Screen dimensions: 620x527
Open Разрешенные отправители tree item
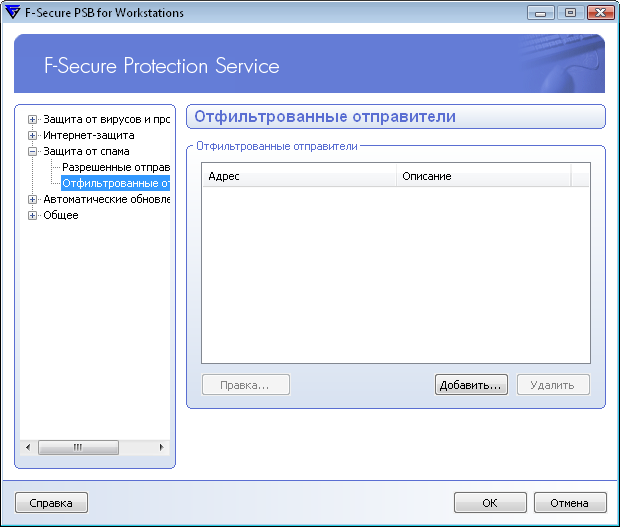coord(116,167)
